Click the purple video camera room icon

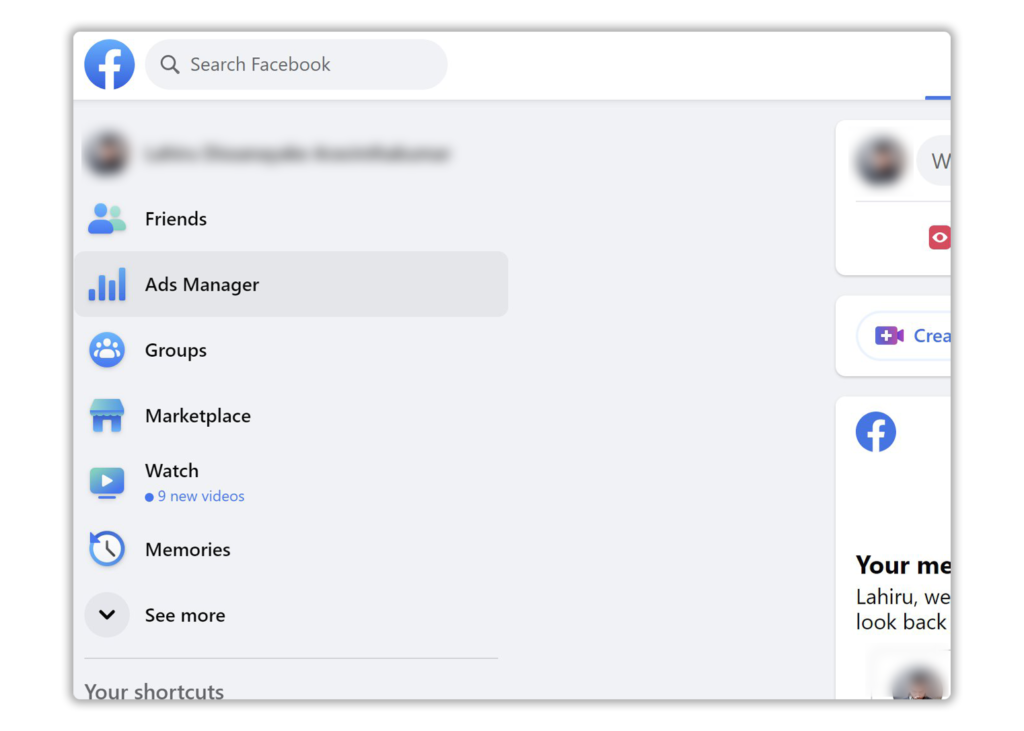[889, 336]
